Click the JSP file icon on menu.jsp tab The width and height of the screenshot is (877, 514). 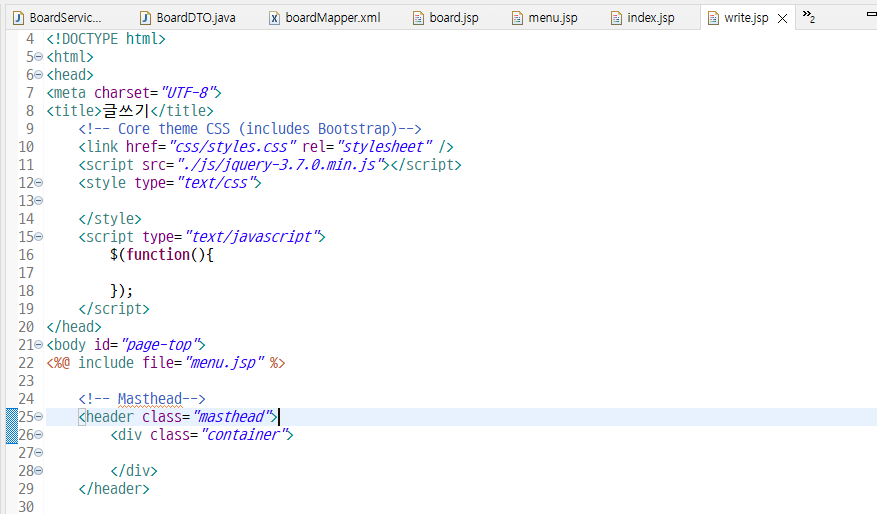[x=517, y=18]
